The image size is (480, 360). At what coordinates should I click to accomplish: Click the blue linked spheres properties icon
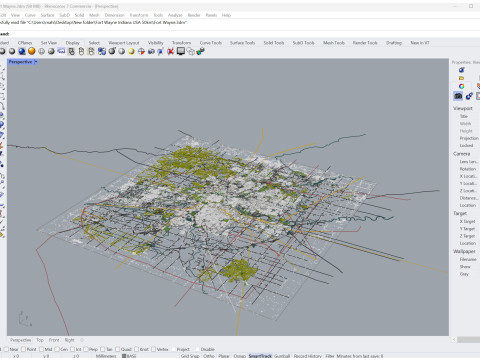469,96
